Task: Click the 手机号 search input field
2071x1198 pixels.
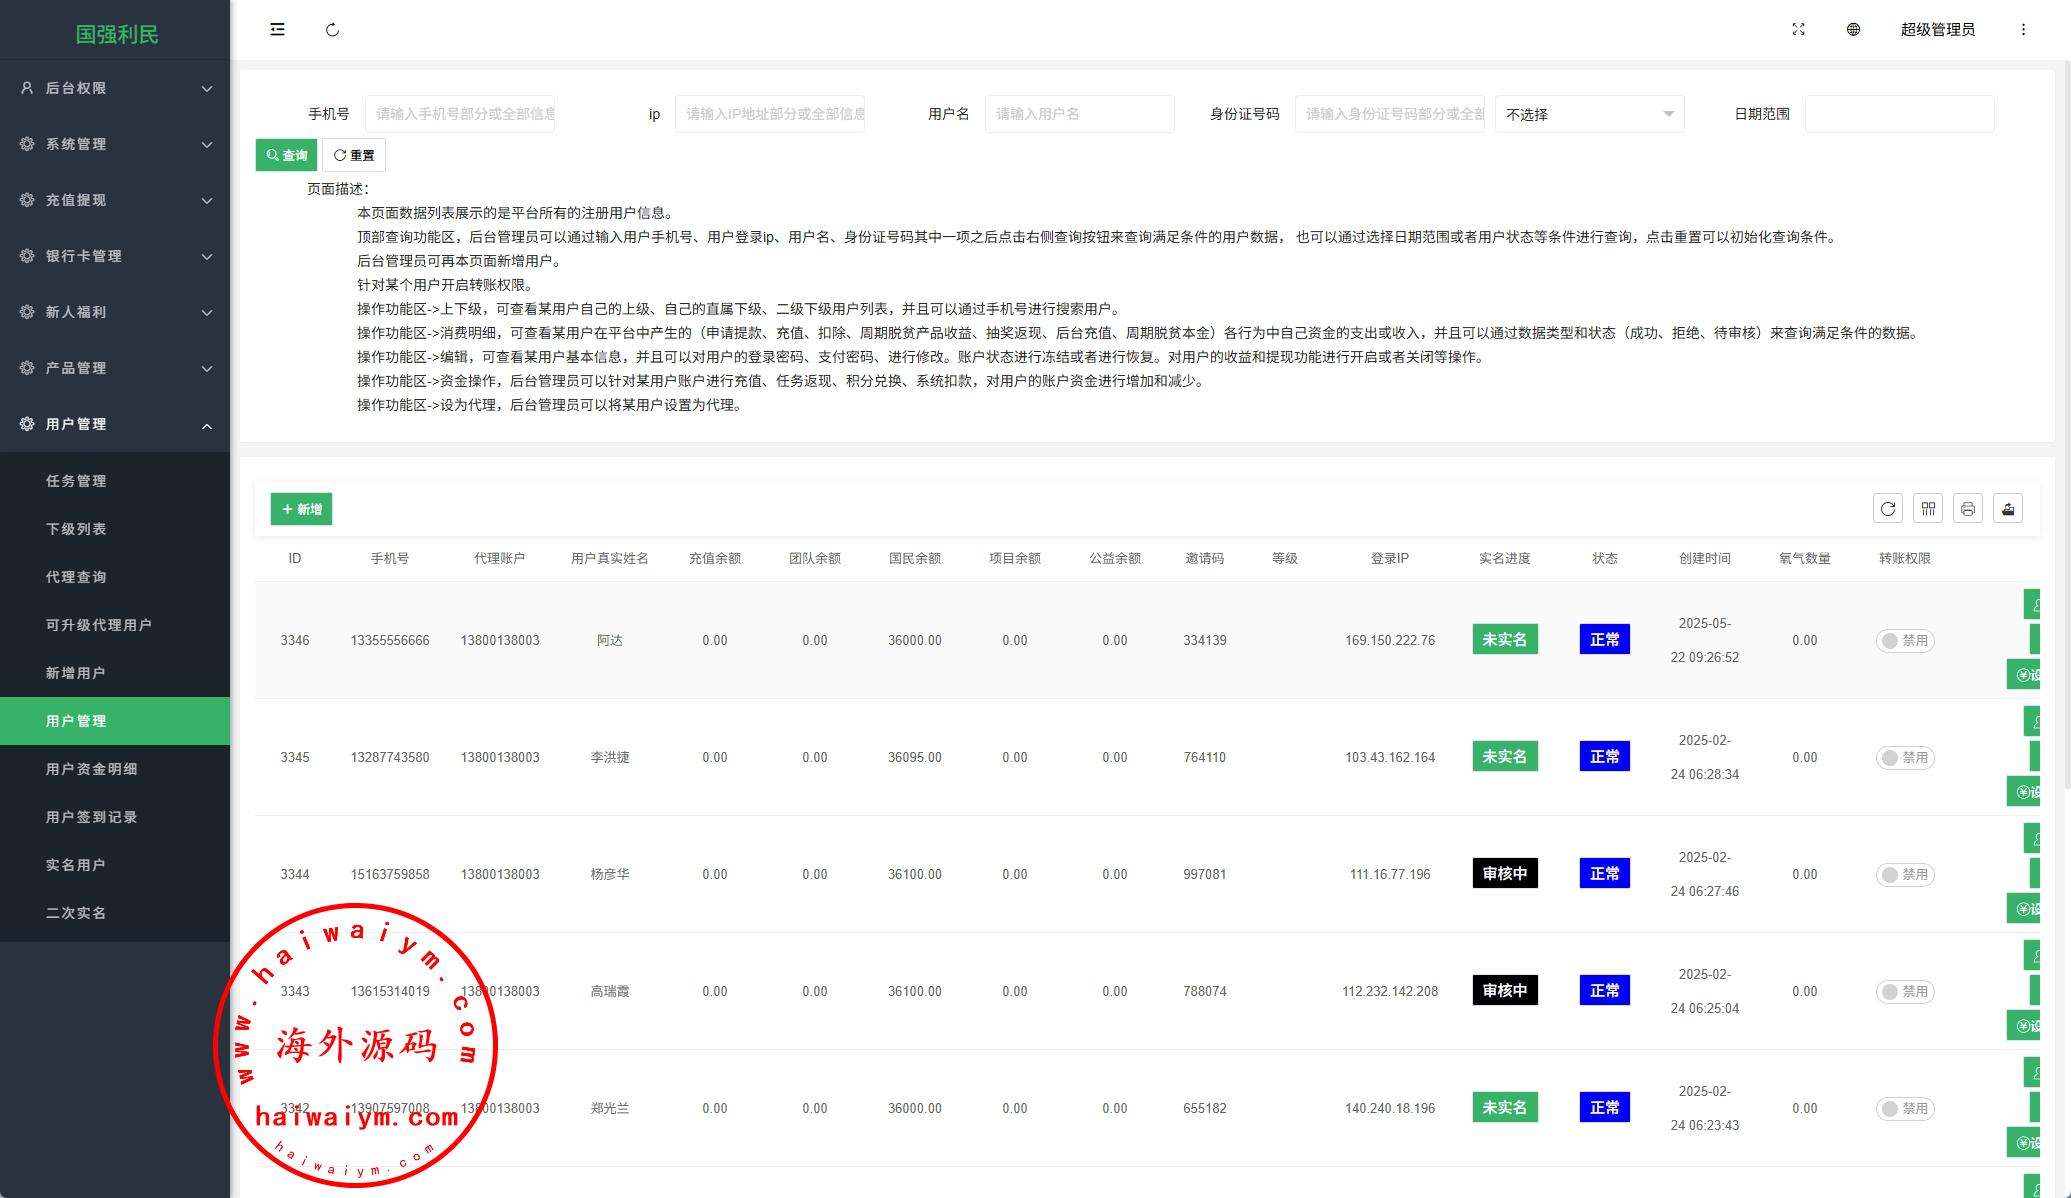Action: [x=460, y=114]
